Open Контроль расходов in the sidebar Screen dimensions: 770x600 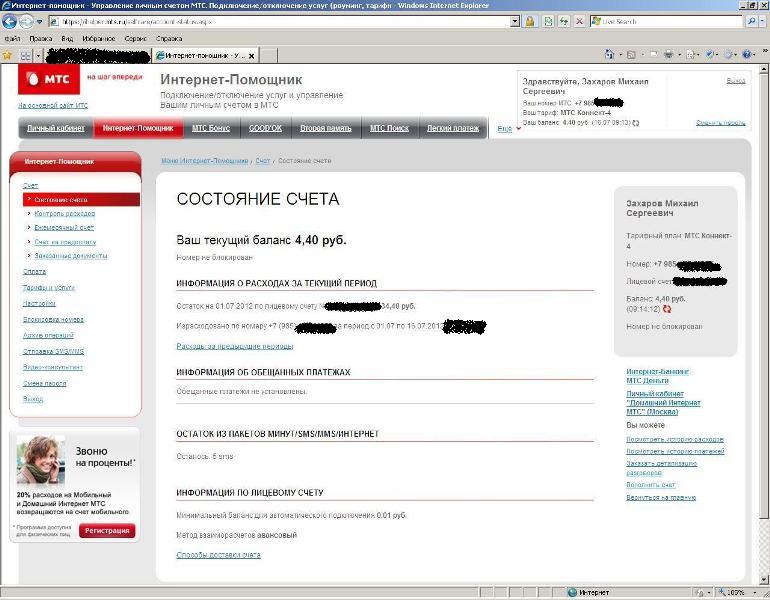click(x=64, y=214)
